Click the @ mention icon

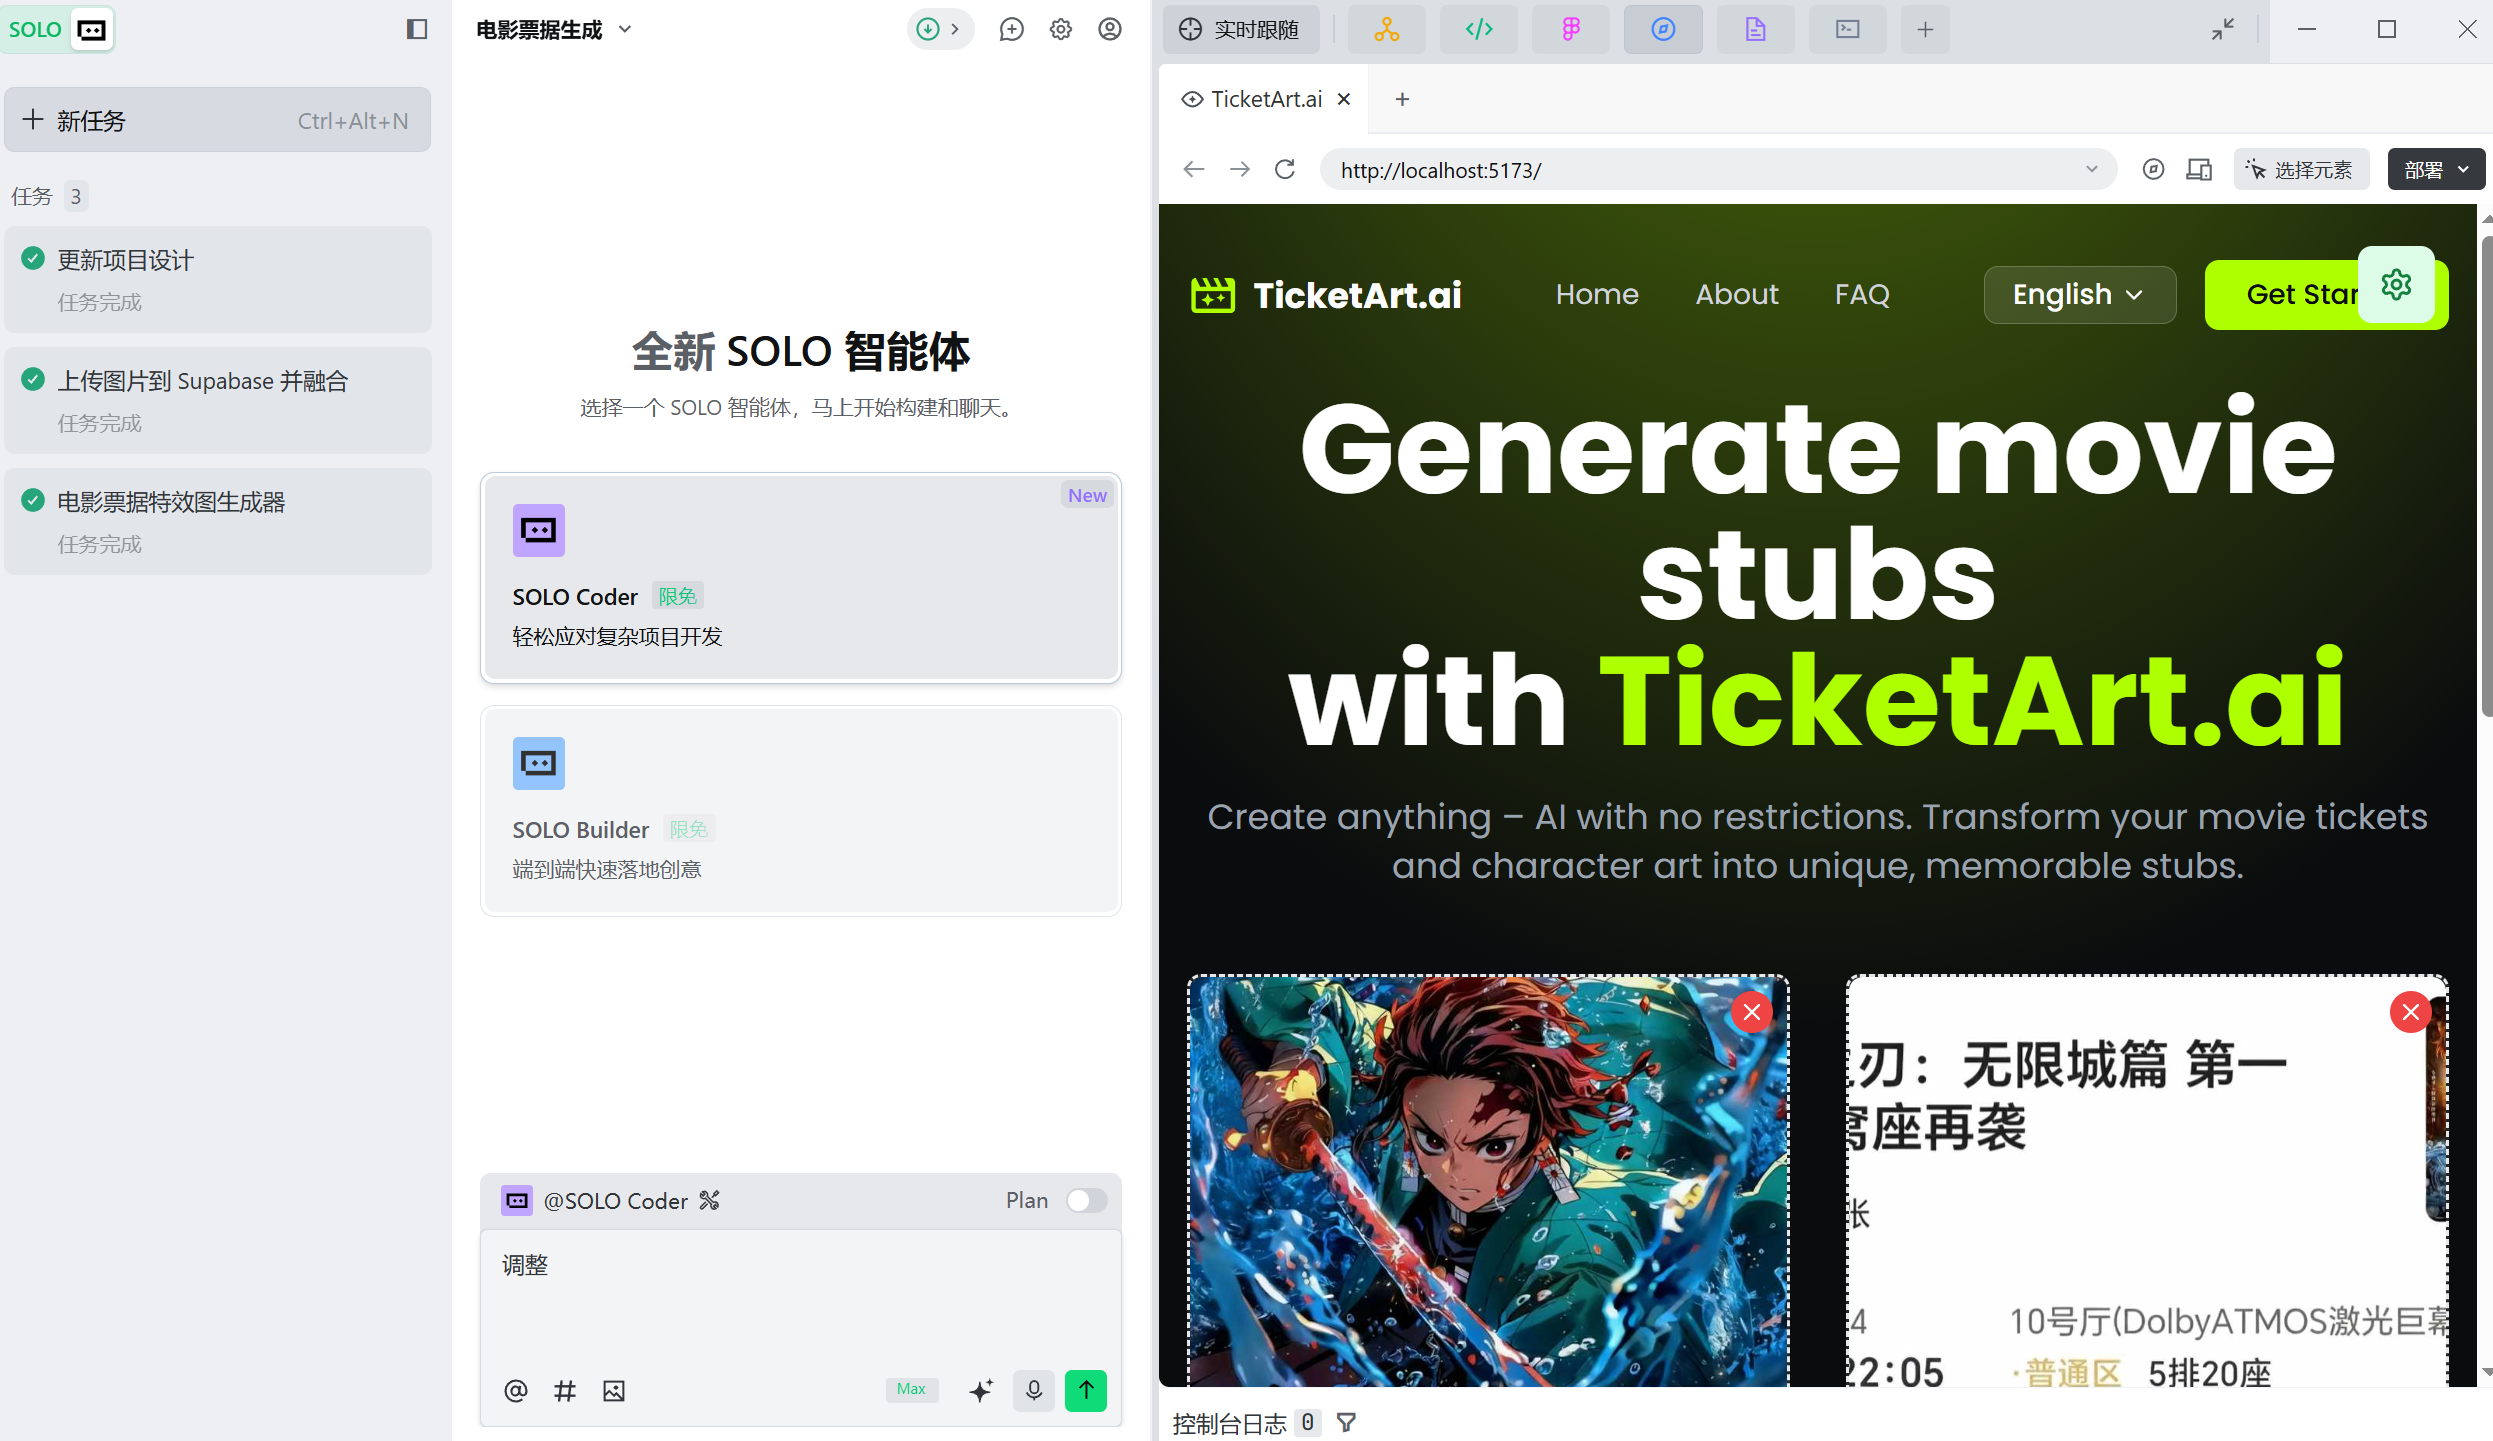click(x=516, y=1390)
